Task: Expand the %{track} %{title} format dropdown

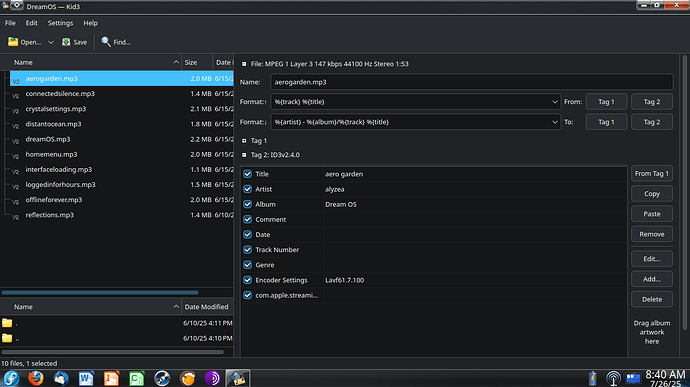Action: click(554, 102)
